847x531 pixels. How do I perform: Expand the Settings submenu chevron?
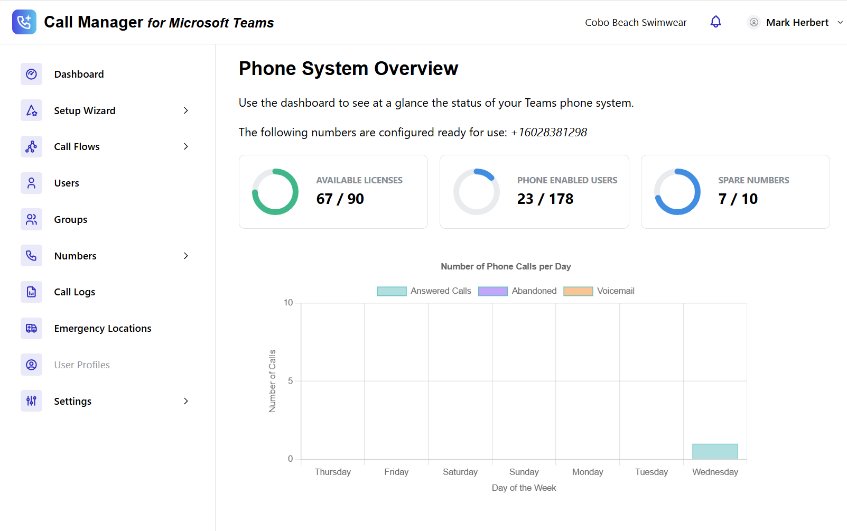[x=186, y=401]
